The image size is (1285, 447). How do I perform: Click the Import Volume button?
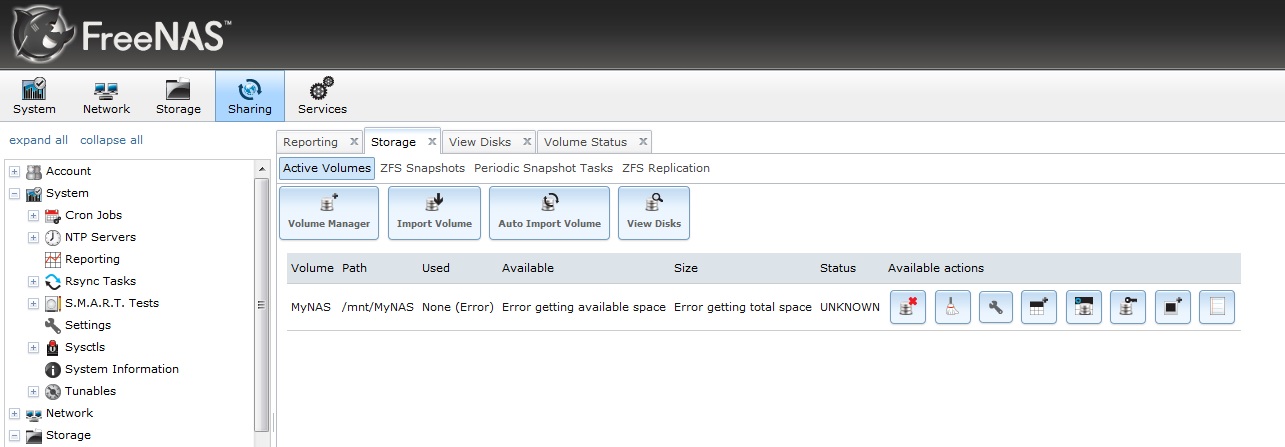click(x=434, y=213)
